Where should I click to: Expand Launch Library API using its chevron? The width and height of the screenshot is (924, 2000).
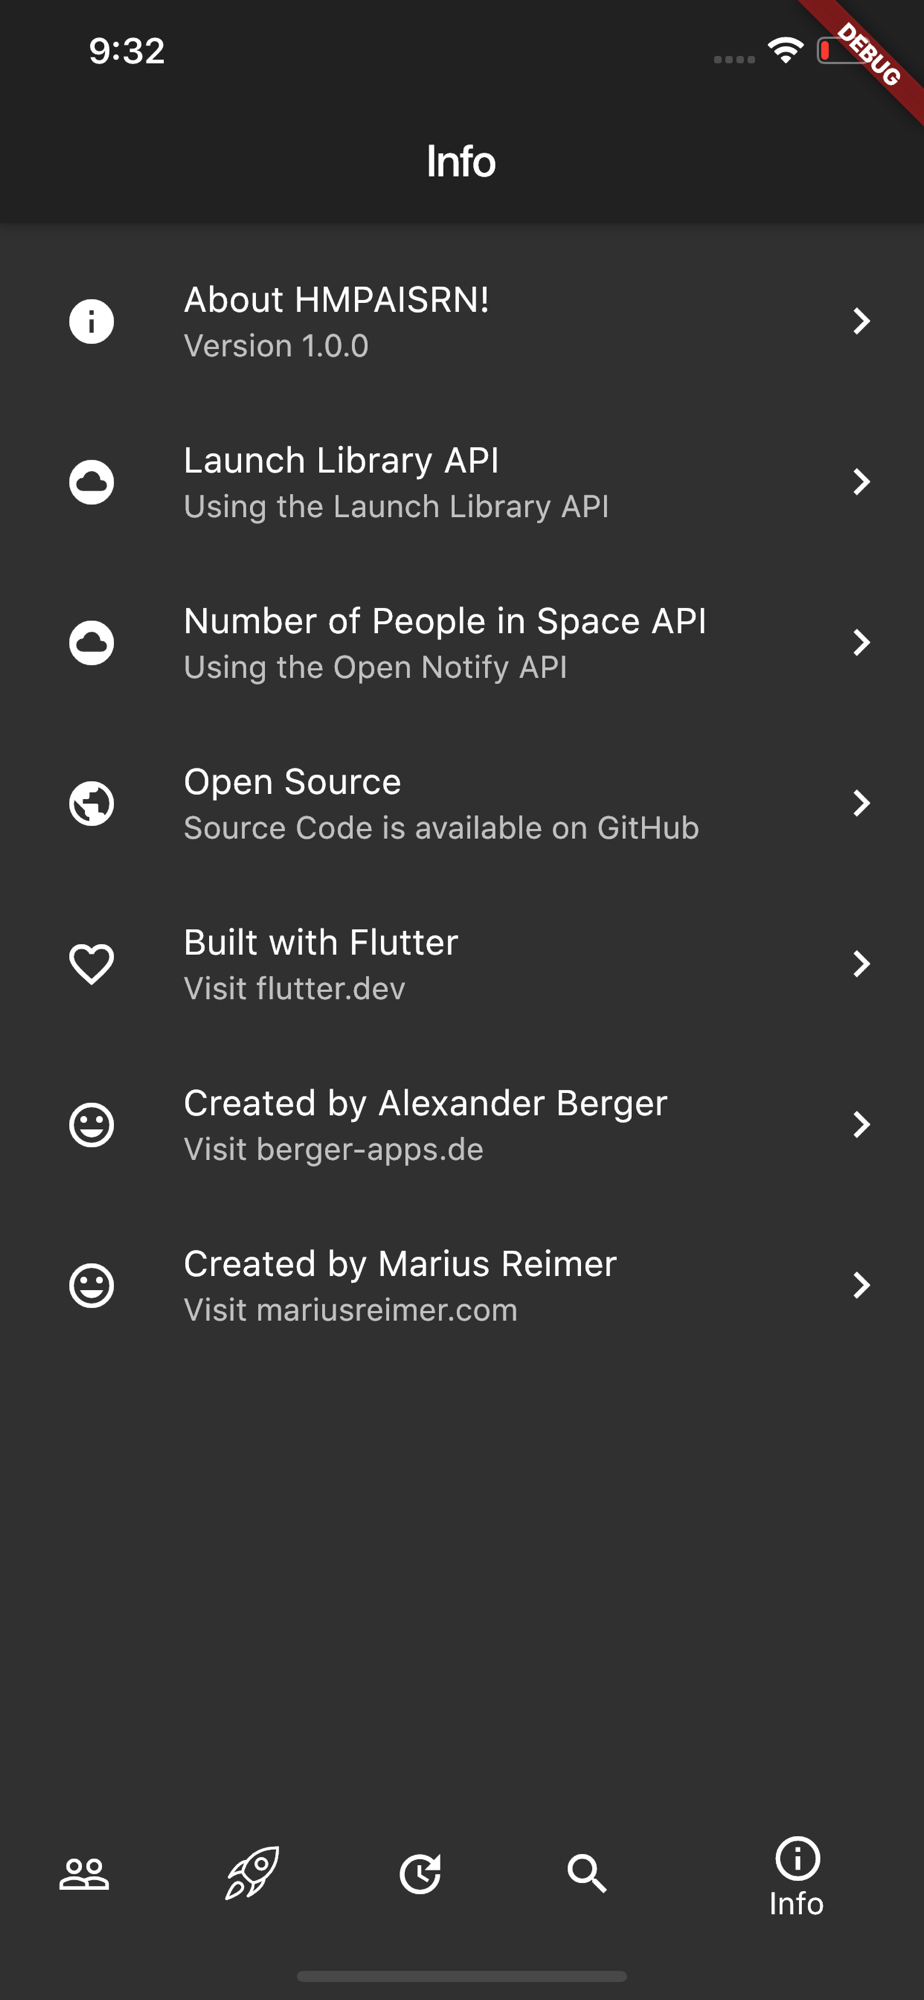861,482
